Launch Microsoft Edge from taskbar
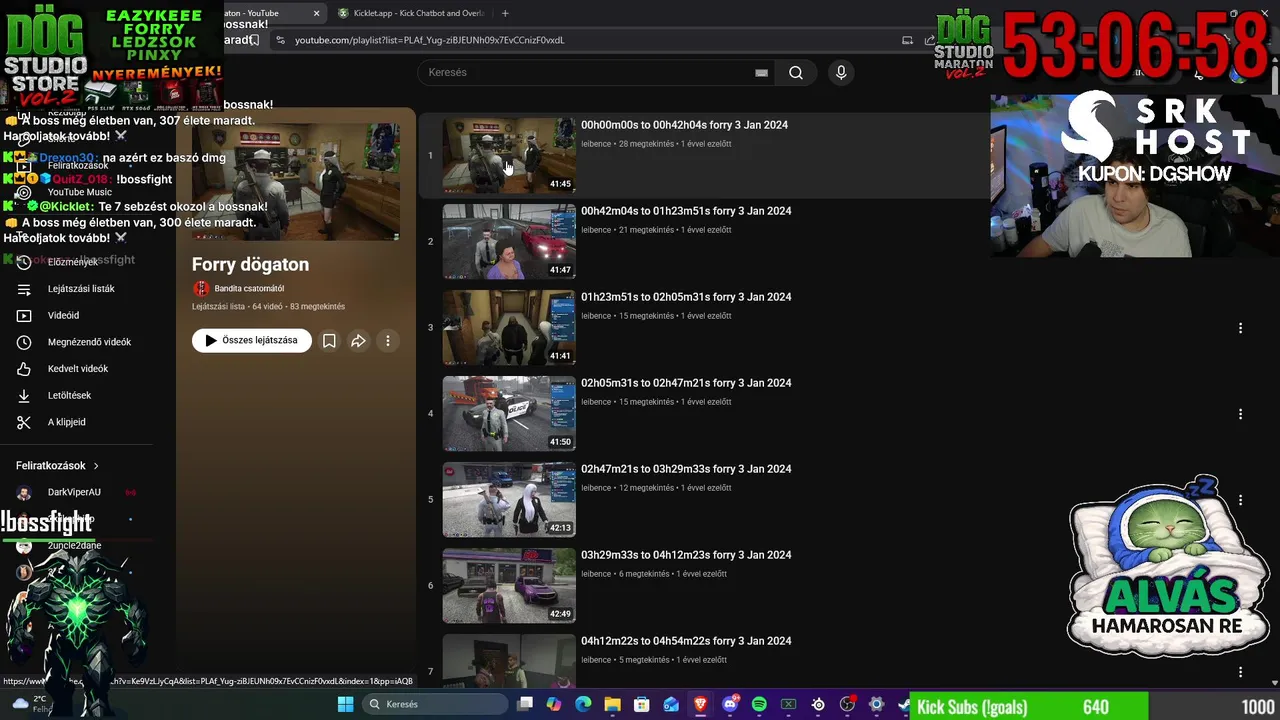1280x720 pixels. 583,704
